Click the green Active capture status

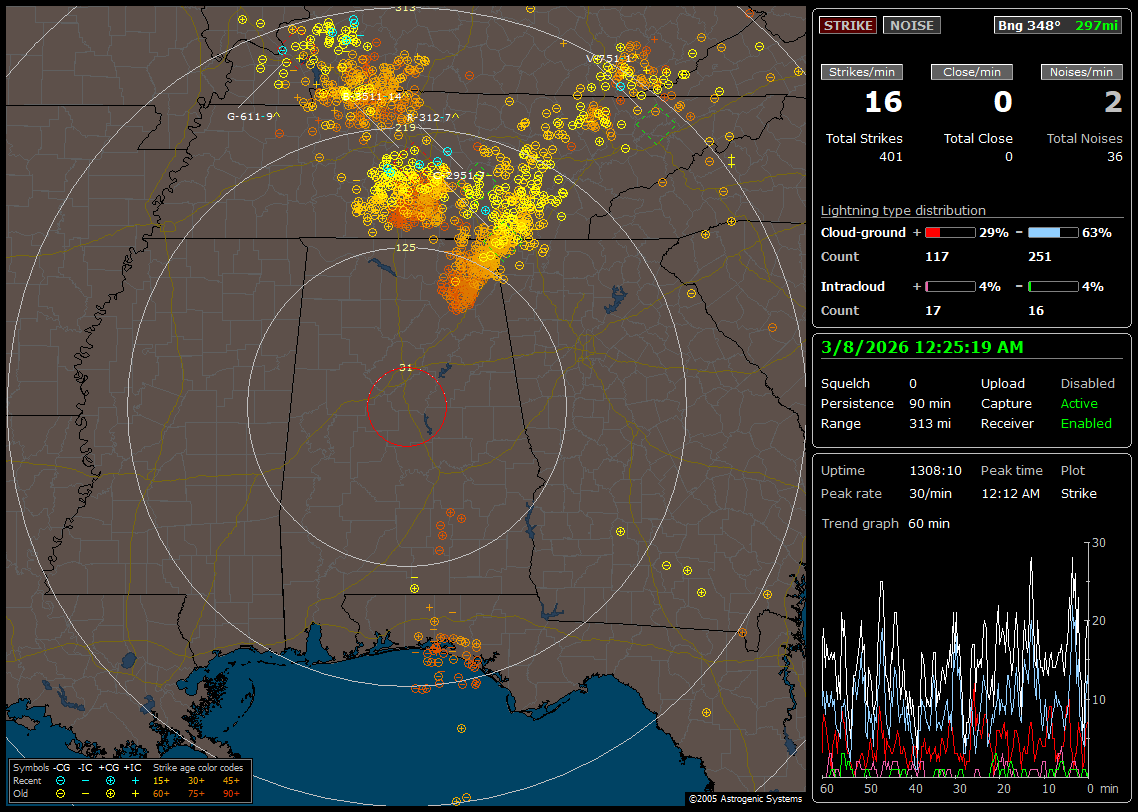(1079, 404)
